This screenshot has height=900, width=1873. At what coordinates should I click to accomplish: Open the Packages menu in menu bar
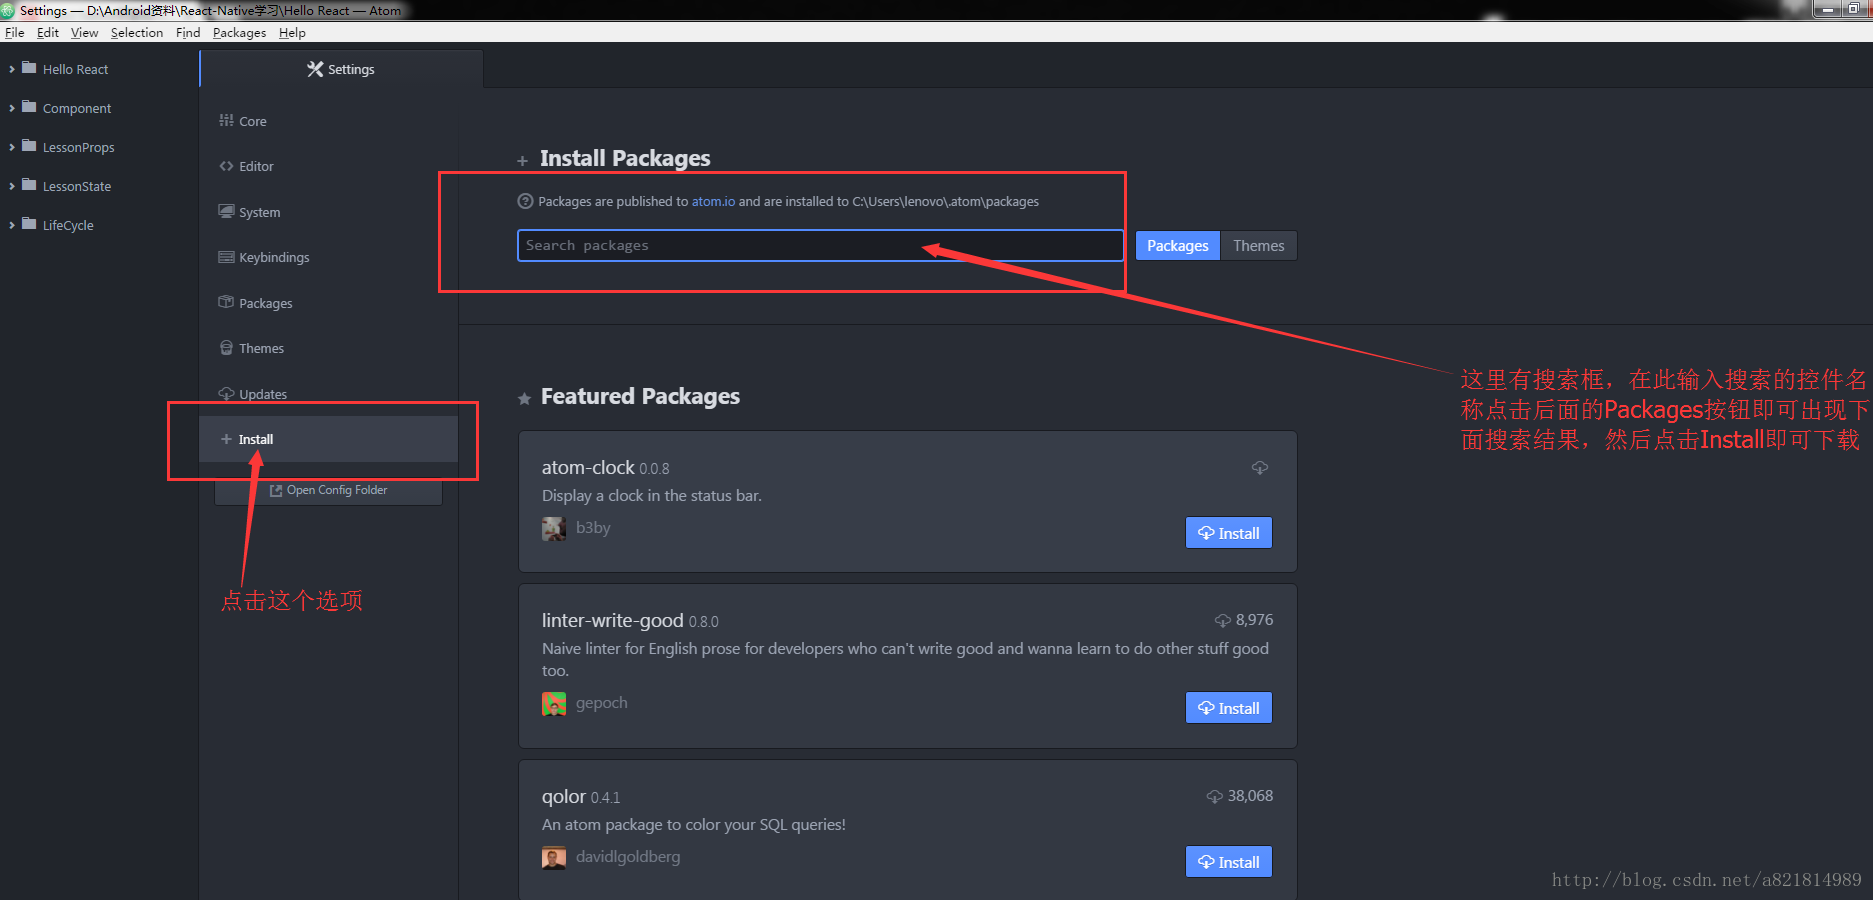[x=239, y=32]
